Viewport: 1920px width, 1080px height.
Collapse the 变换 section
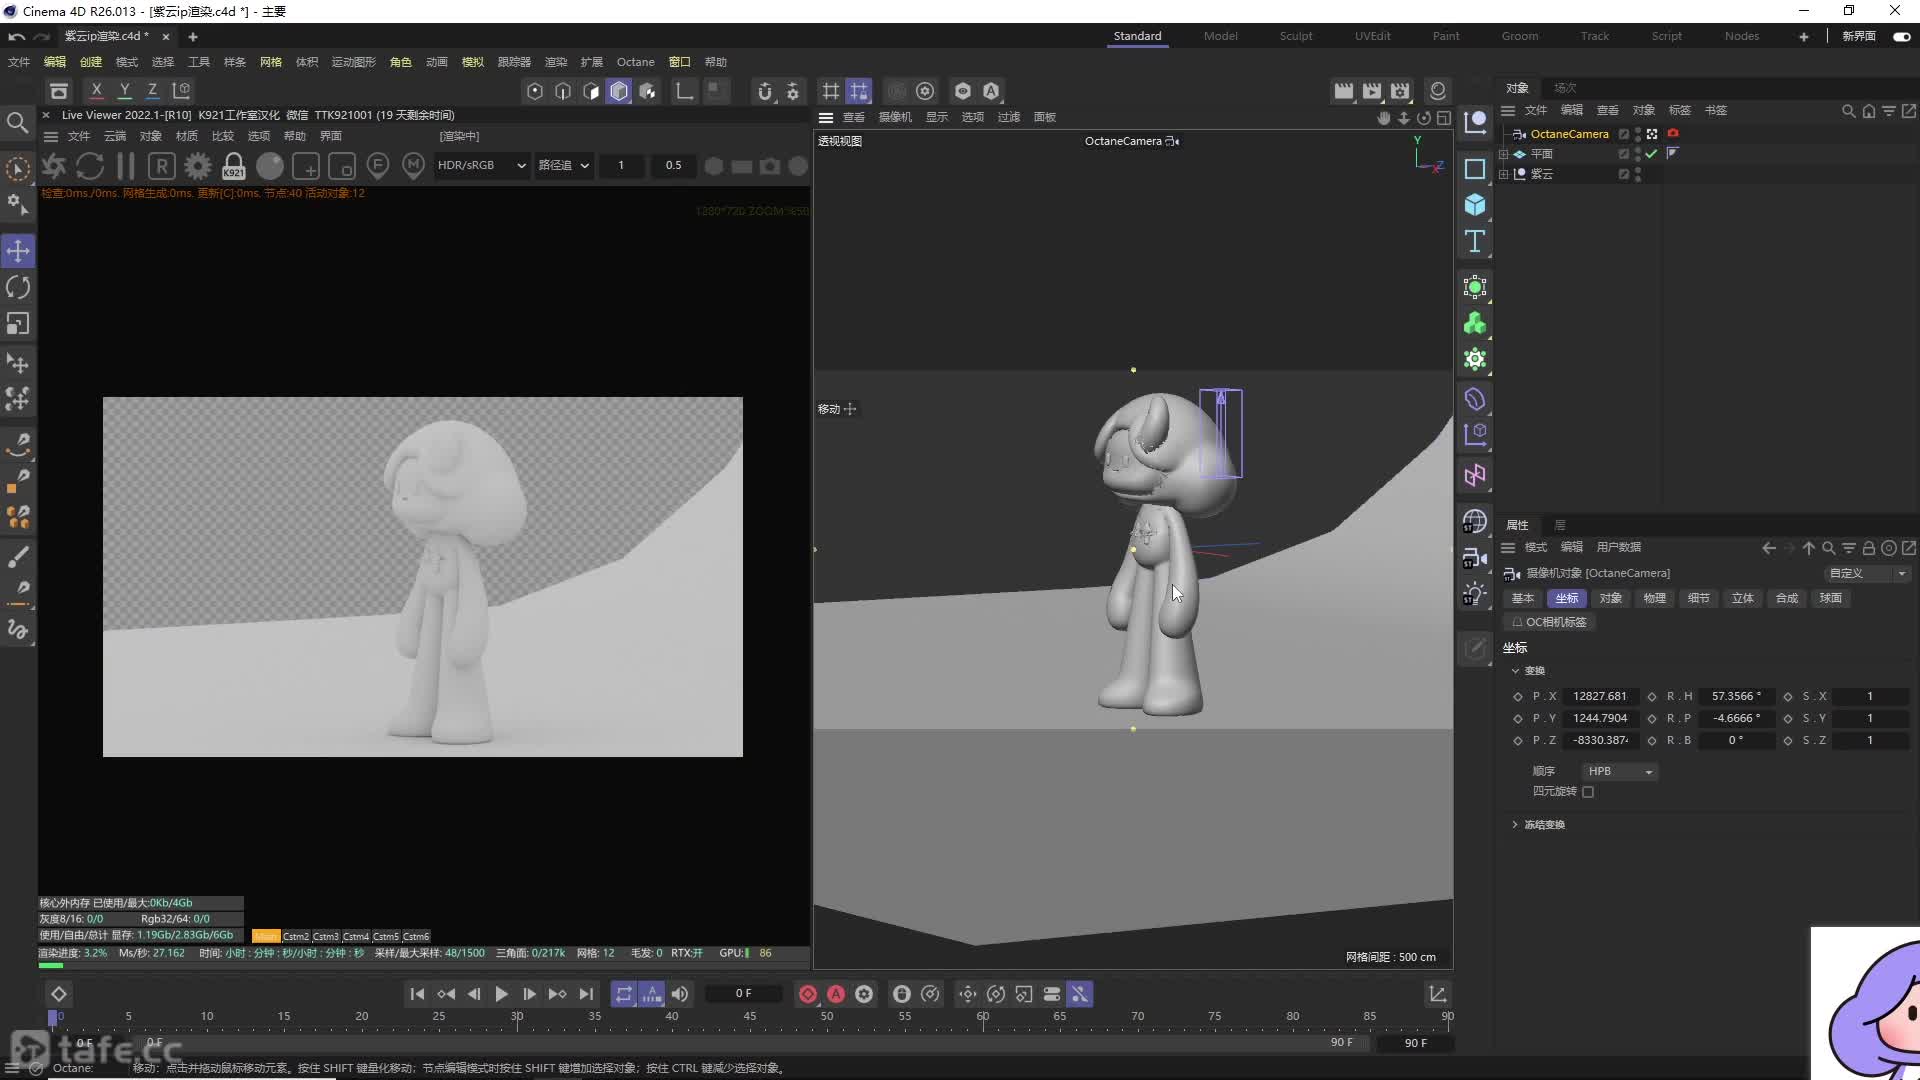1515,671
